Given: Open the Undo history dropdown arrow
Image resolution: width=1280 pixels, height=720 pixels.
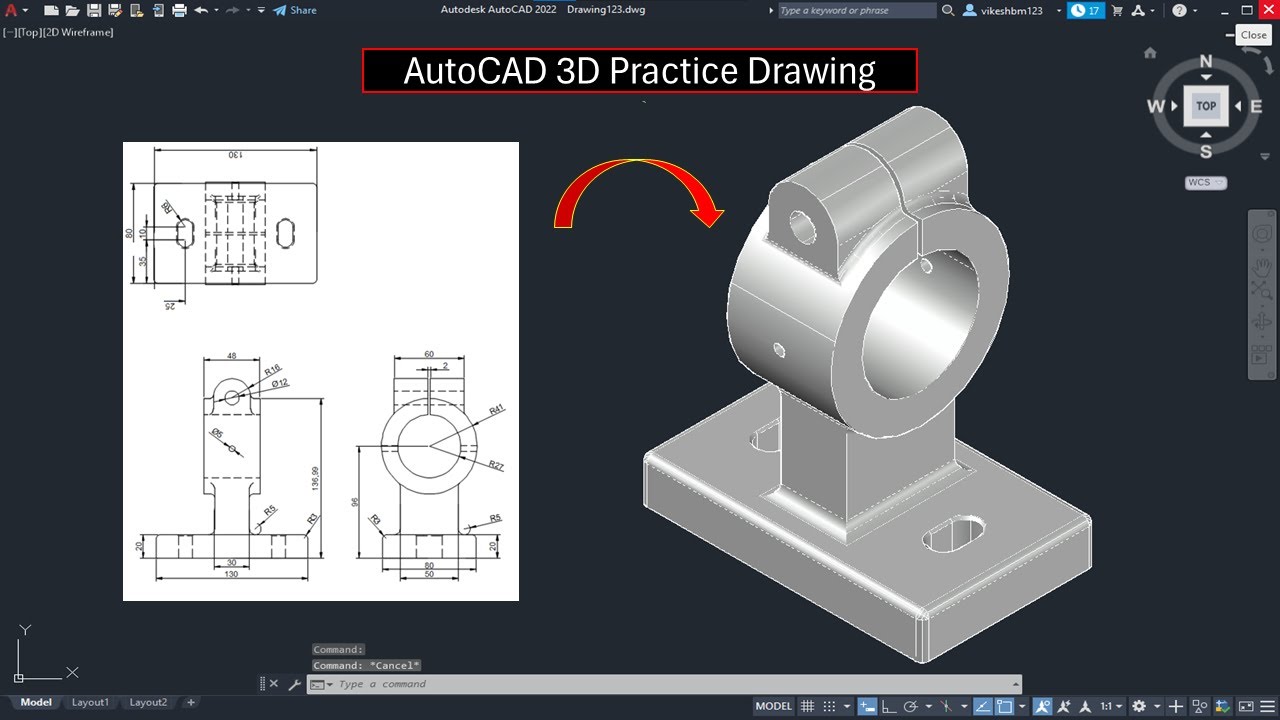Looking at the screenshot, I should click(x=216, y=10).
